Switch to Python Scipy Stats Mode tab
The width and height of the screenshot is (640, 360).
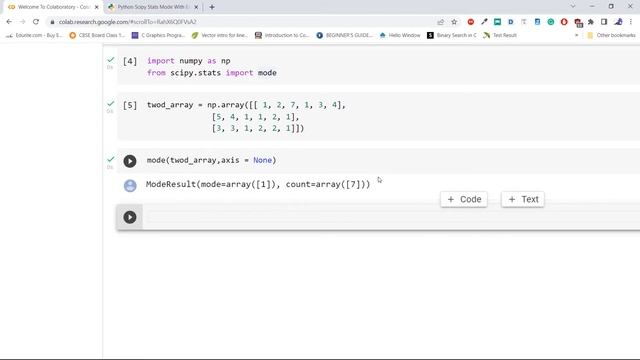coord(153,7)
